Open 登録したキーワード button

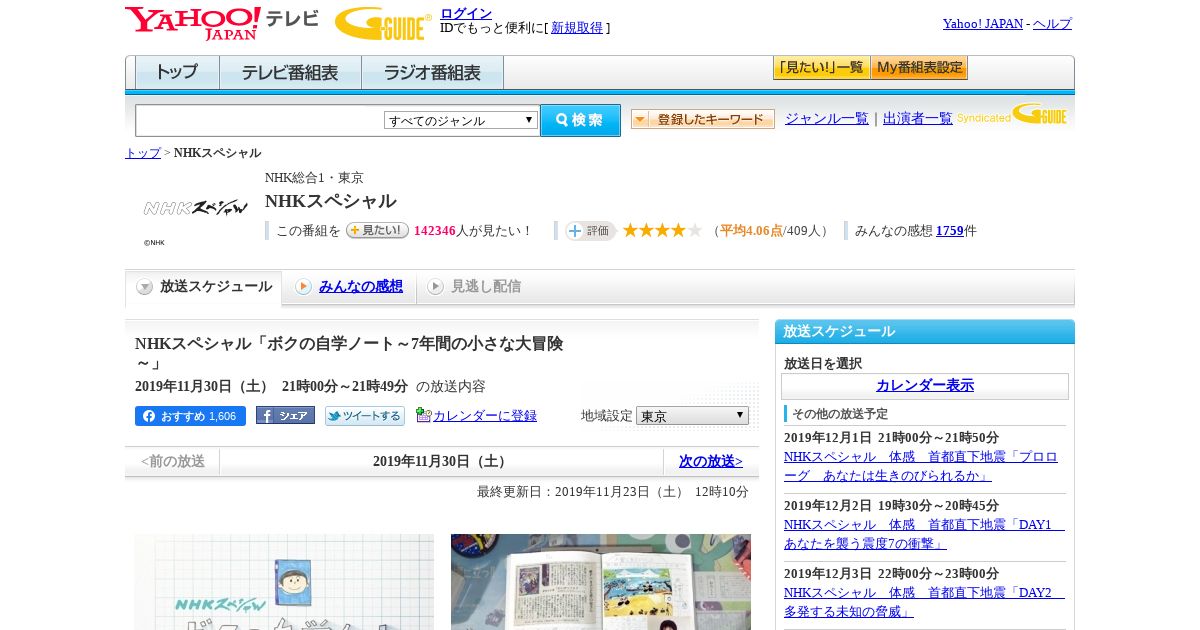point(703,119)
